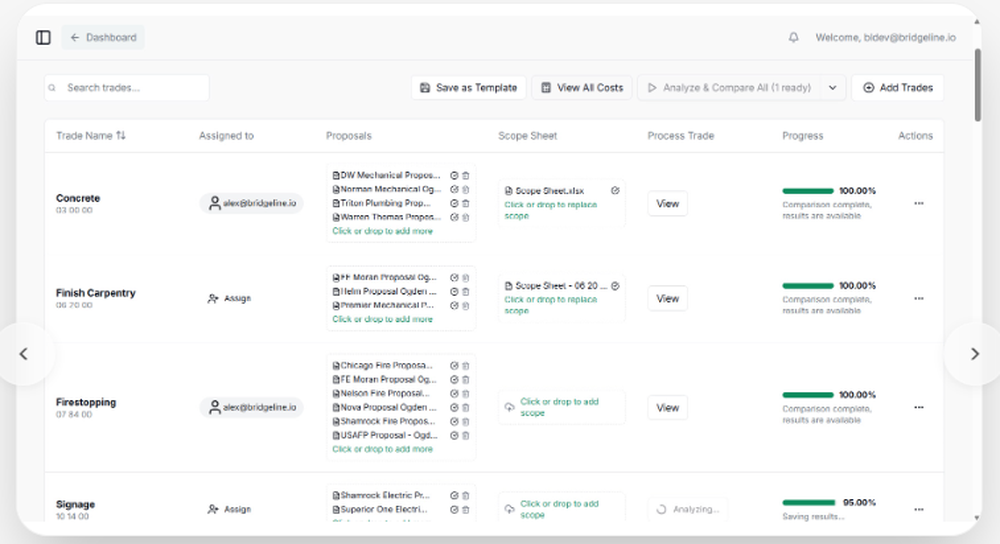Go to next slide with right arrow

tap(974, 354)
